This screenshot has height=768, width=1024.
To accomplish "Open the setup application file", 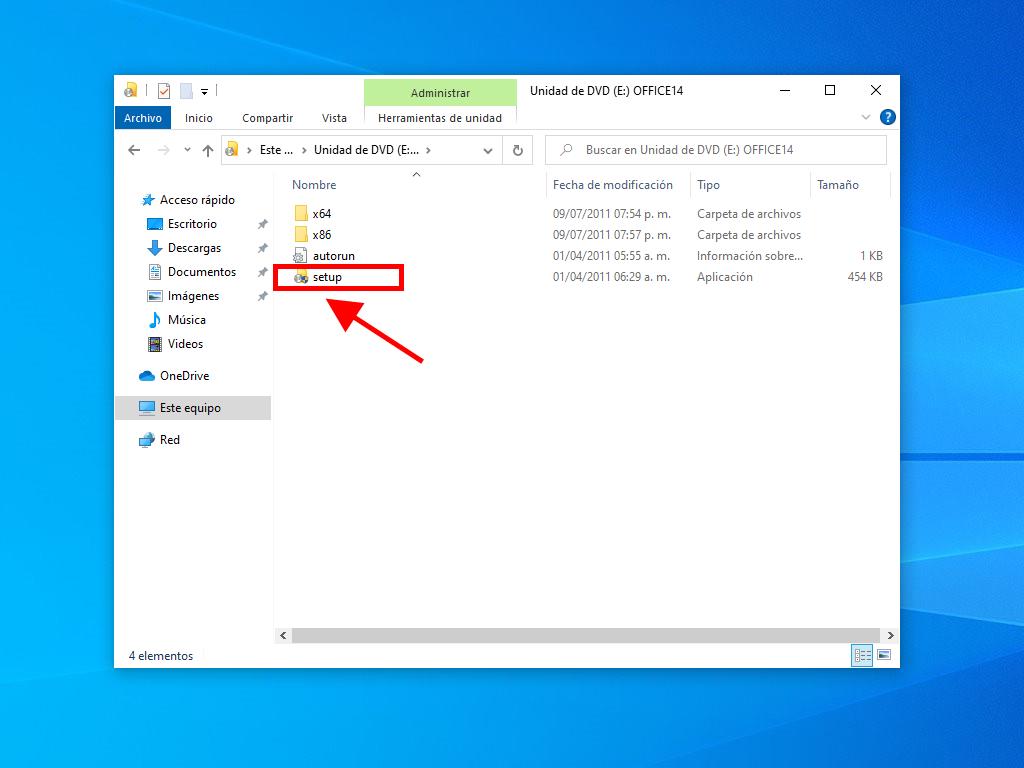I will click(x=327, y=277).
